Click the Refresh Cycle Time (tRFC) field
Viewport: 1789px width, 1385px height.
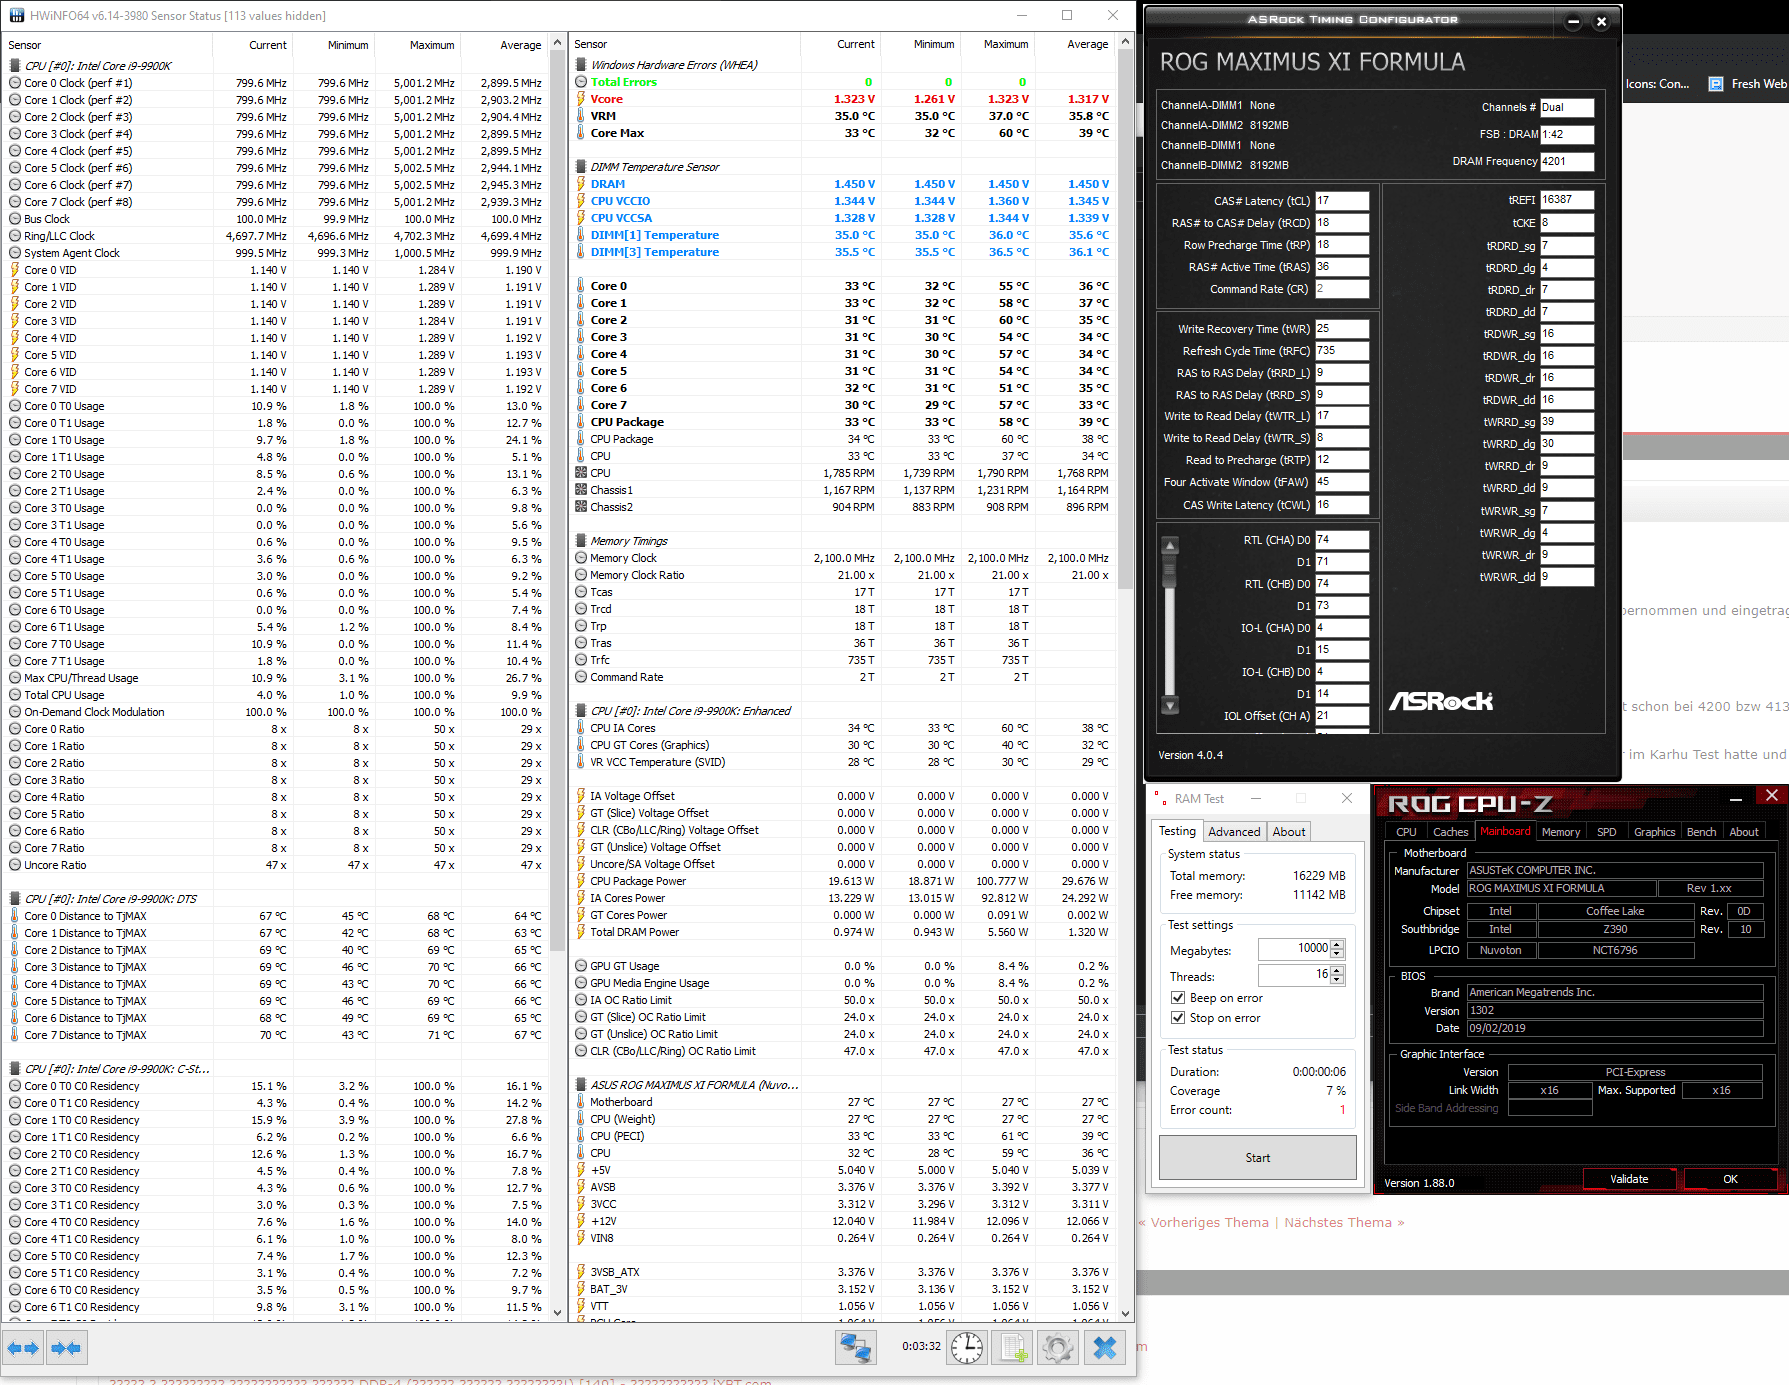coord(1342,351)
